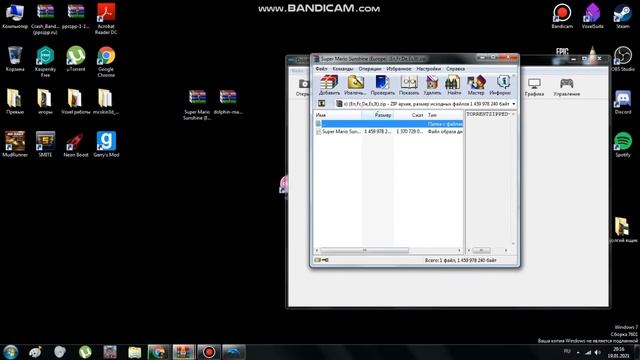The image size is (640, 360).
Task: Select the игры folder on desktop
Action: tap(45, 102)
